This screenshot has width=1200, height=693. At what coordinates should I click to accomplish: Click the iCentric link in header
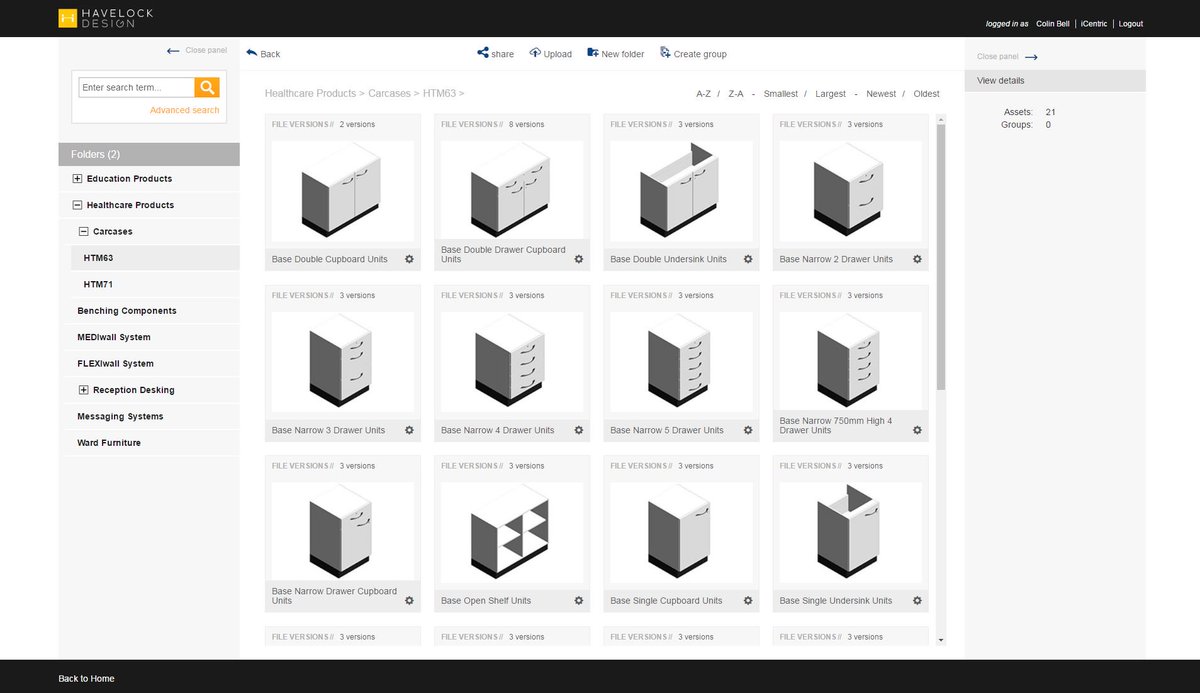coord(1093,23)
